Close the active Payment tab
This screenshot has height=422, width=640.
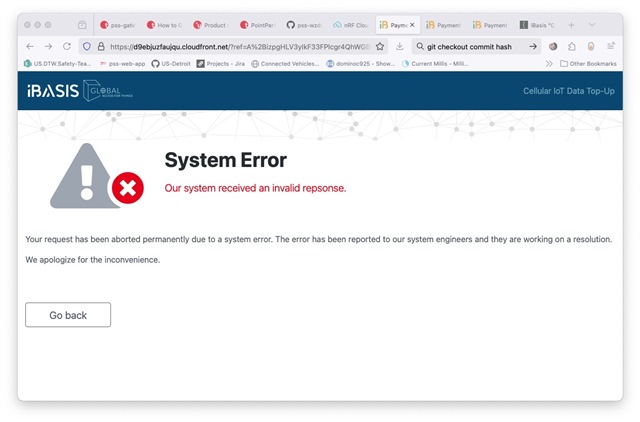[x=412, y=25]
